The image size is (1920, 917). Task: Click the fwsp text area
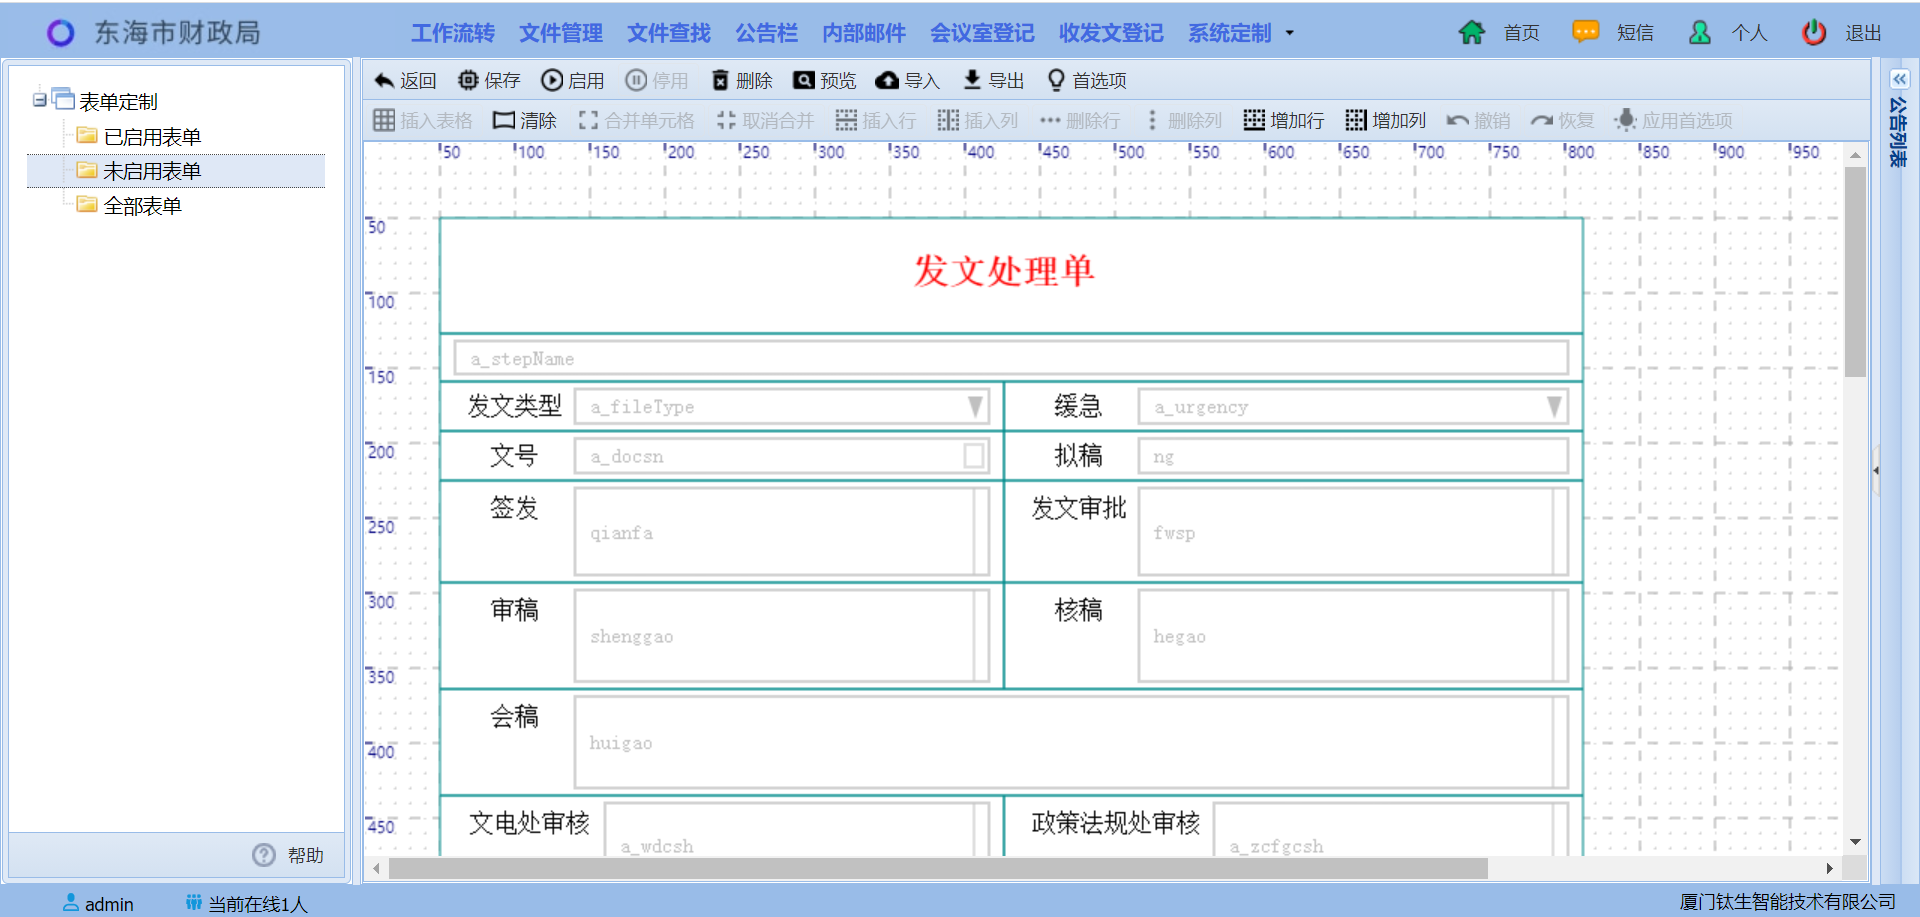[1353, 531]
